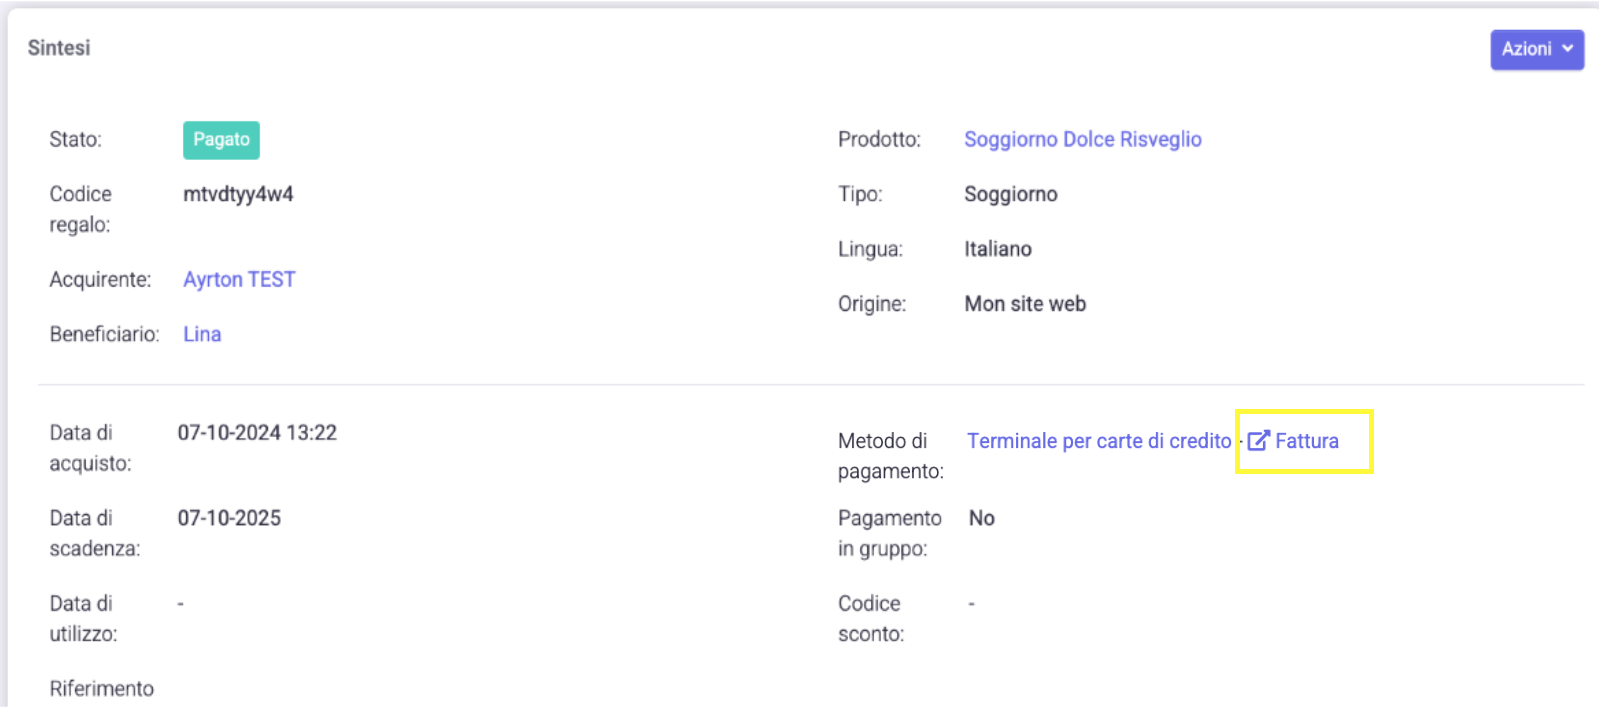The image size is (1599, 726).
Task: Click the expiry date 07-10-2025
Action: click(229, 518)
